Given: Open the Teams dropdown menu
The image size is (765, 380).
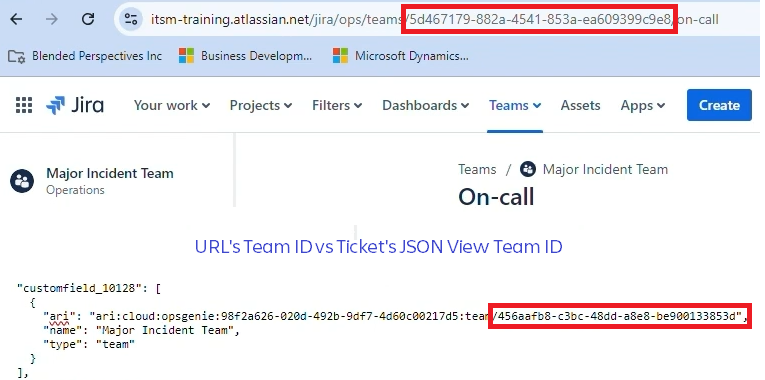Looking at the screenshot, I should pyautogui.click(x=515, y=105).
